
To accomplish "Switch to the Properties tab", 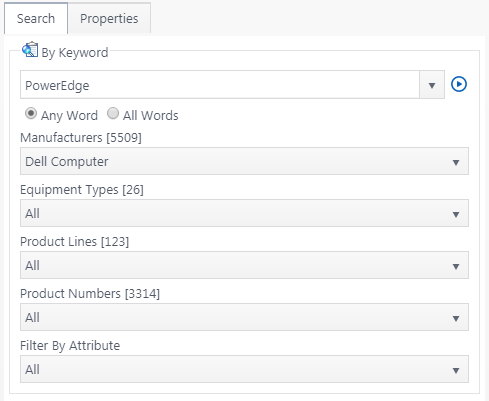I will click(109, 18).
